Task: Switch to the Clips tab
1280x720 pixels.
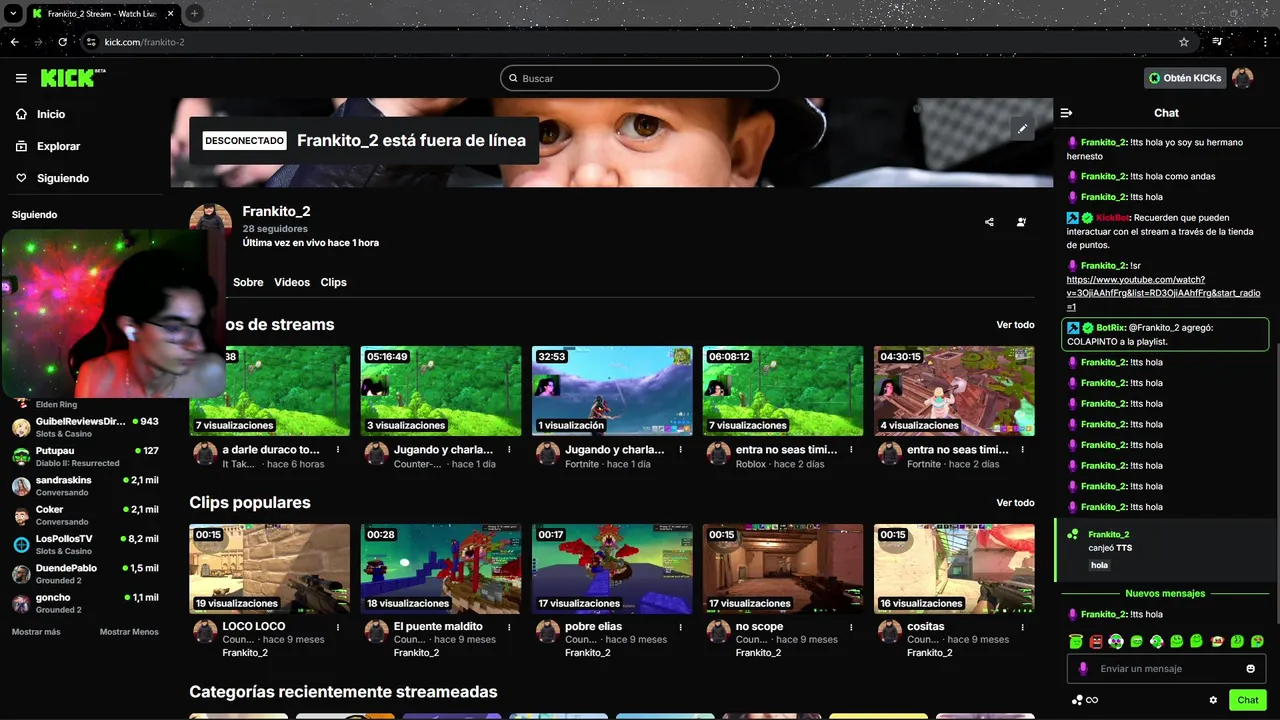Action: click(x=333, y=282)
